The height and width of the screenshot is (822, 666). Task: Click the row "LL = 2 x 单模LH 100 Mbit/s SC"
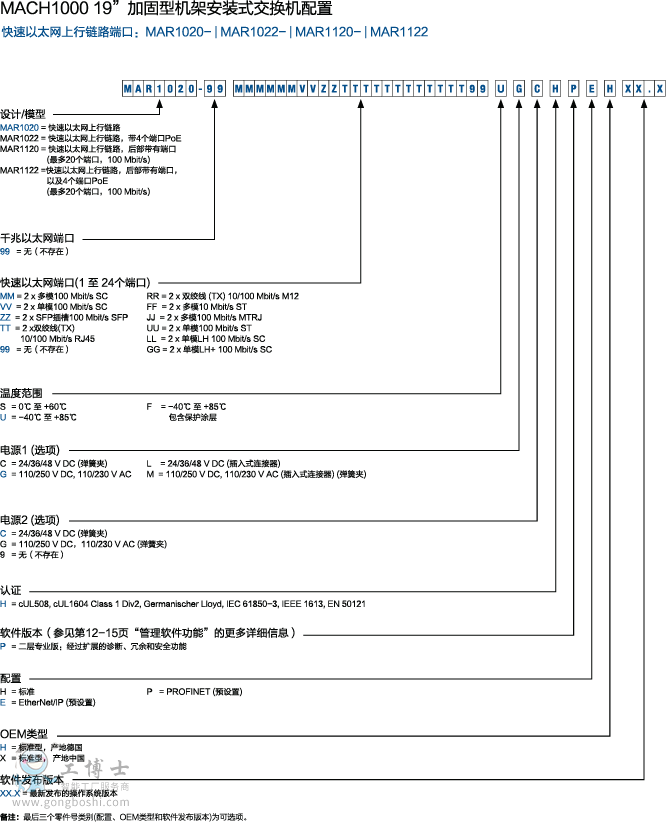[206, 339]
